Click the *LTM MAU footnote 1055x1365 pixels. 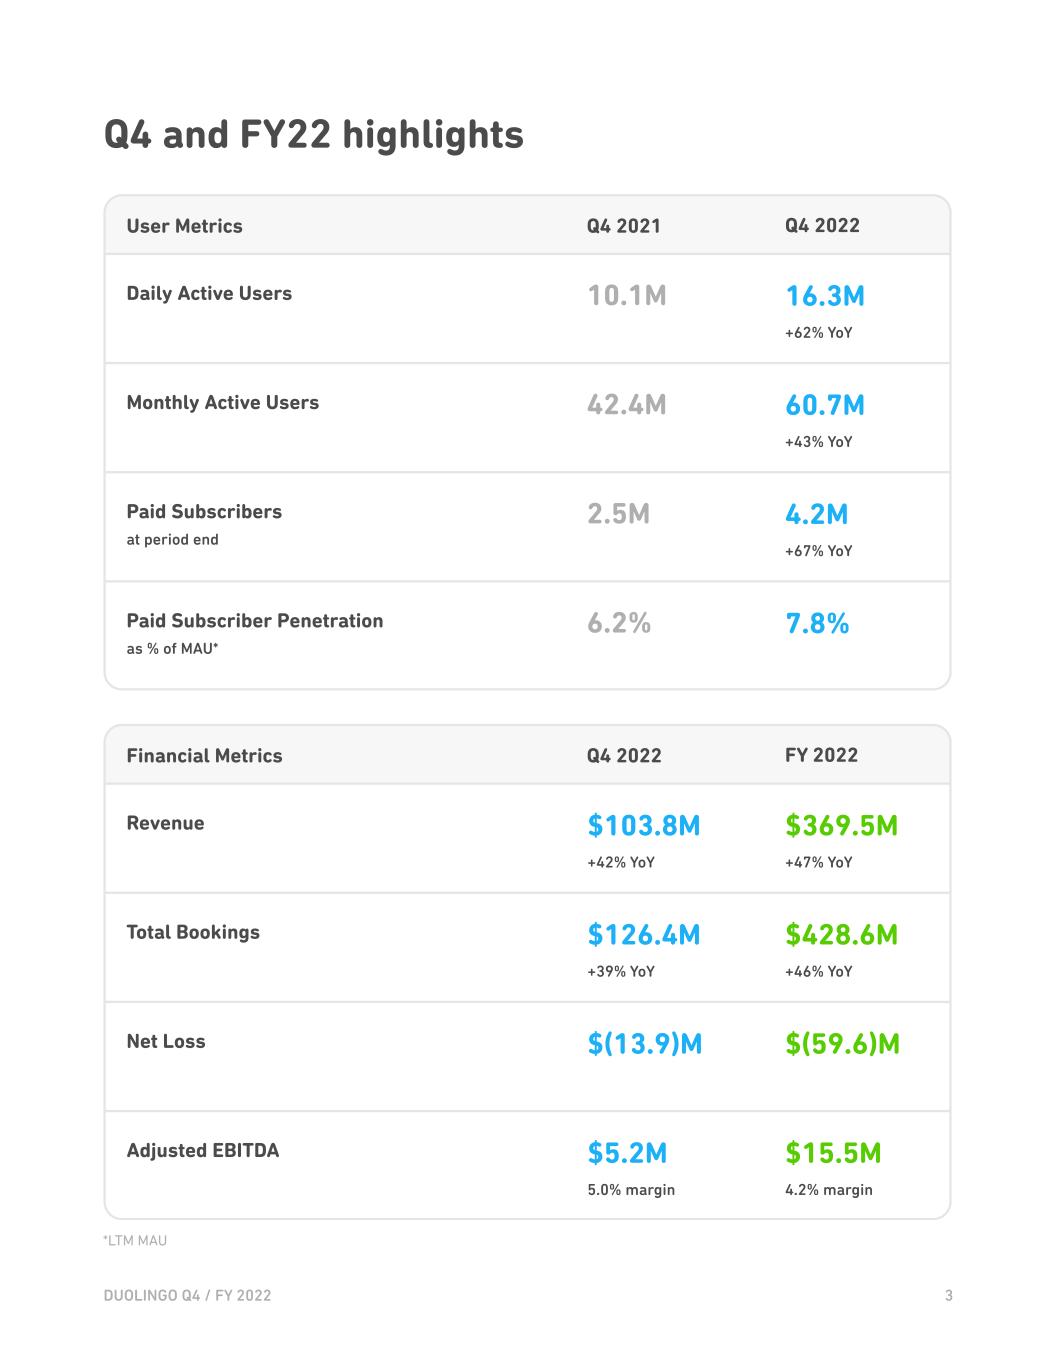(x=135, y=1240)
